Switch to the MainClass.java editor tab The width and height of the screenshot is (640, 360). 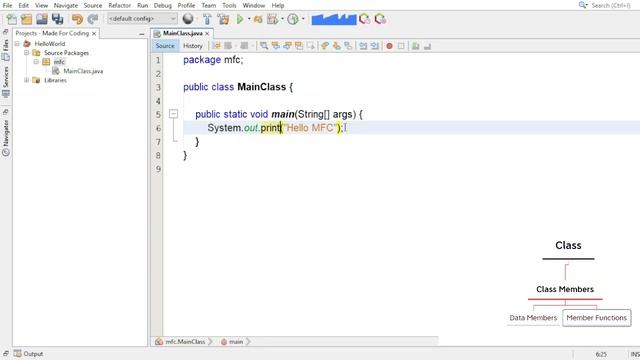182,33
